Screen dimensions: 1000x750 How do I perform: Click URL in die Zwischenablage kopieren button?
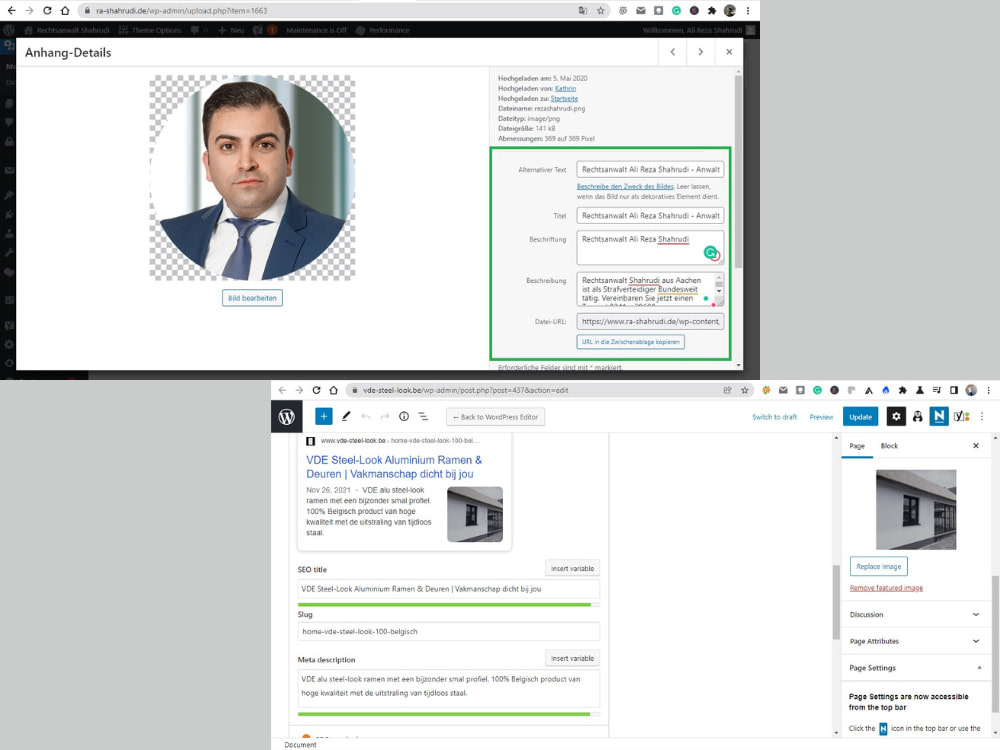(630, 342)
